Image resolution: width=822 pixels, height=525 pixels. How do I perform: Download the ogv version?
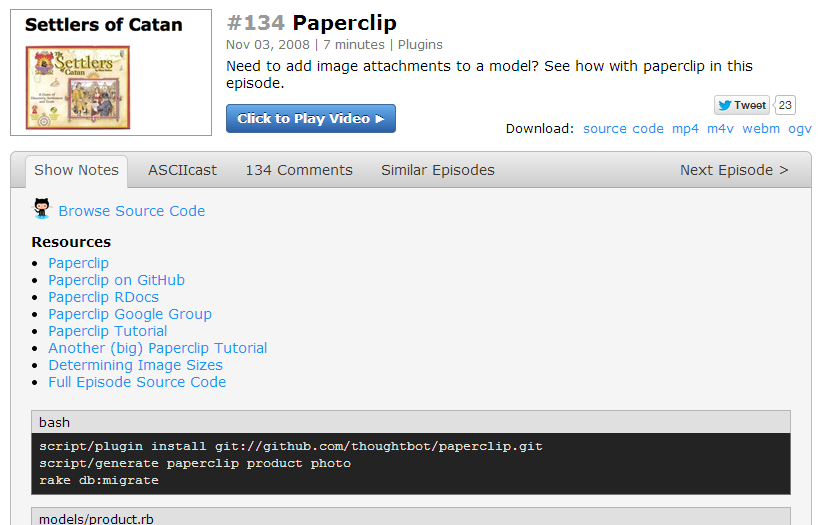[800, 128]
